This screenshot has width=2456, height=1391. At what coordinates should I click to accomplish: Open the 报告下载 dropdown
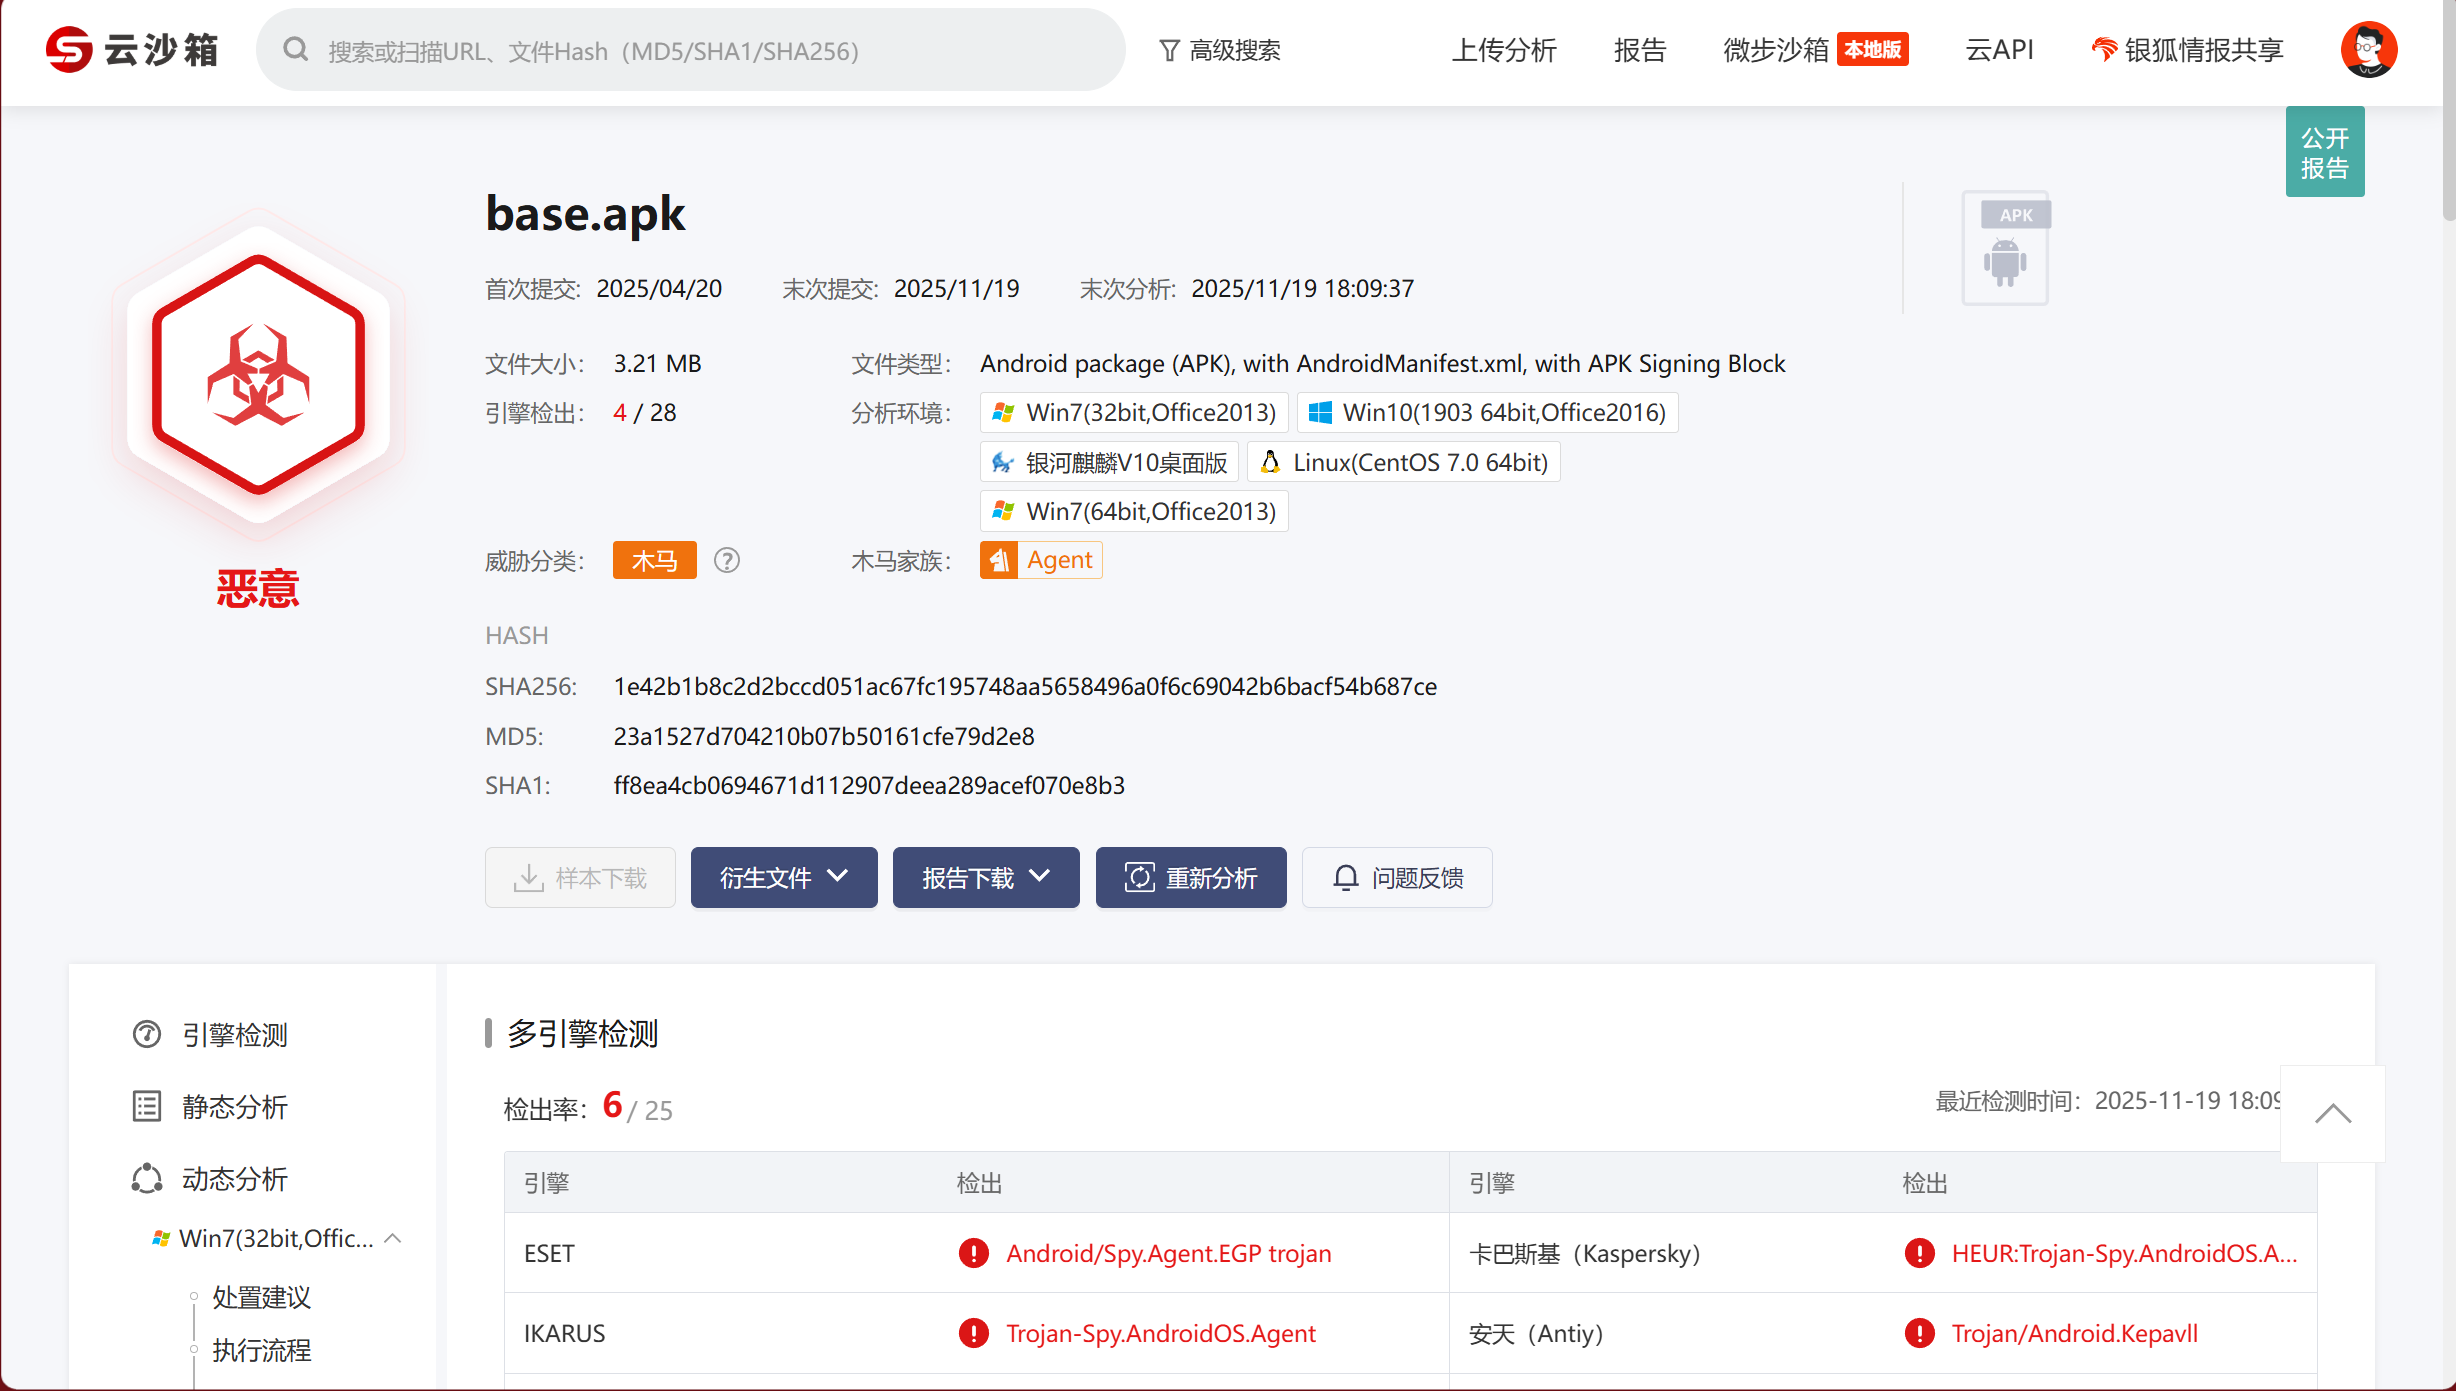point(986,878)
